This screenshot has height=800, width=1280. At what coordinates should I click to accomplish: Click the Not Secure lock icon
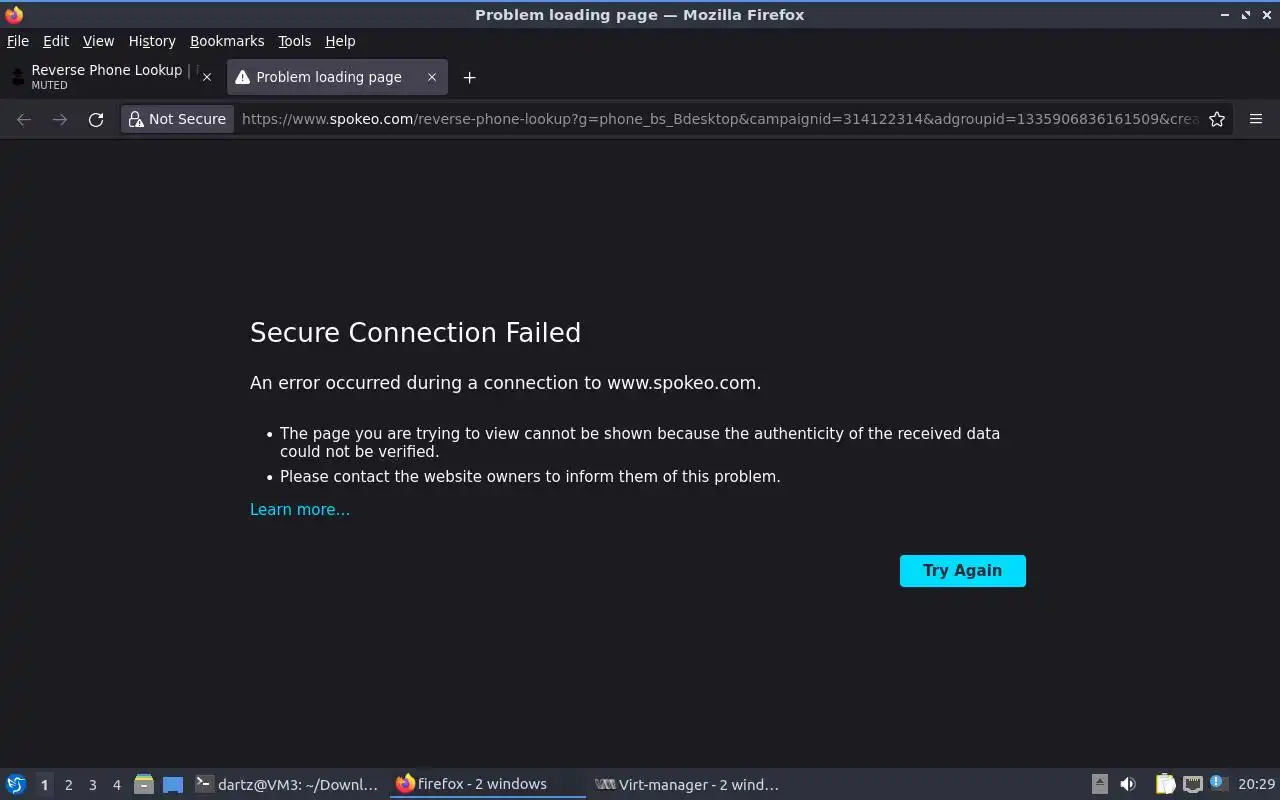(136, 119)
